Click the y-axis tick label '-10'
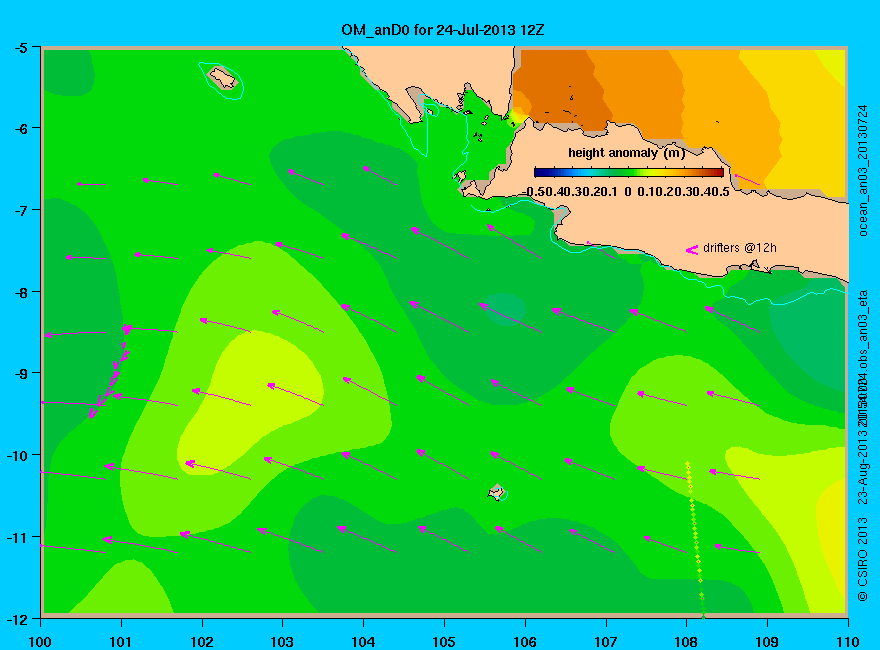 coord(17,455)
